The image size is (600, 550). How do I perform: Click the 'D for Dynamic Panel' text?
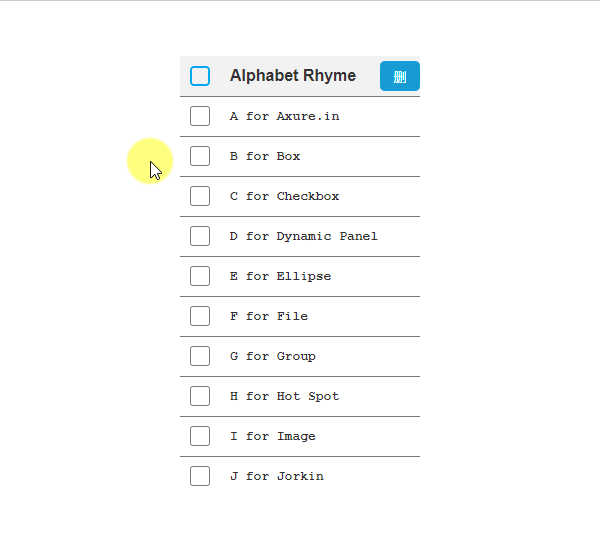click(x=303, y=236)
